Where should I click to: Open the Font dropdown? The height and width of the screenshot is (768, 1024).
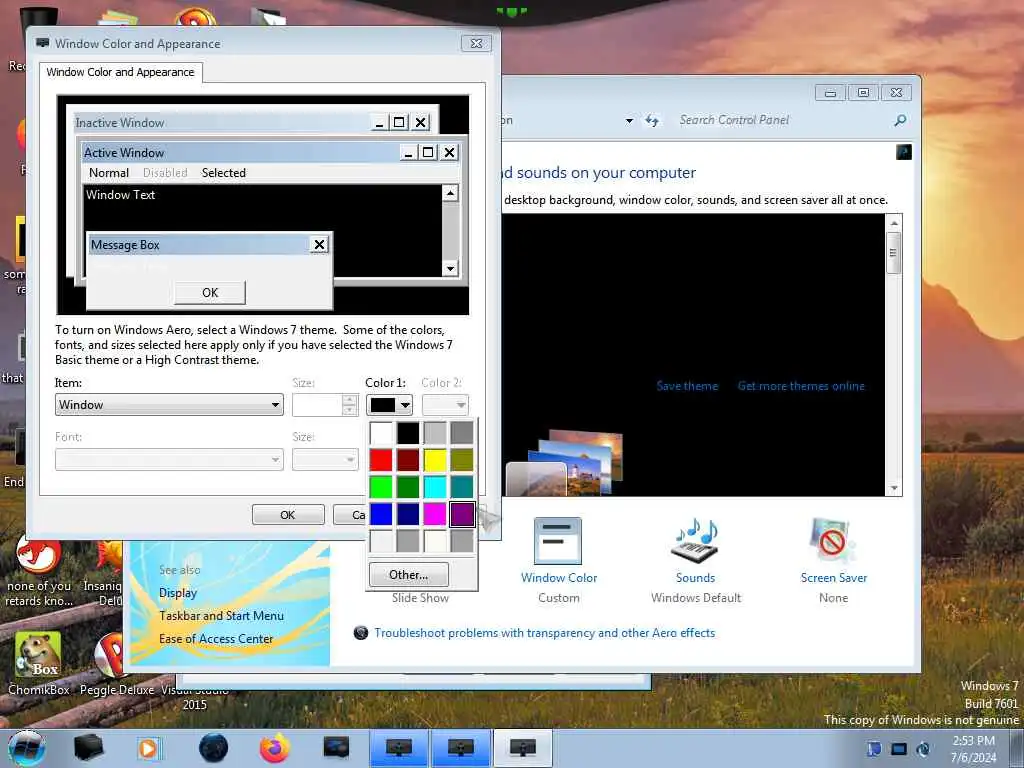[x=169, y=460]
